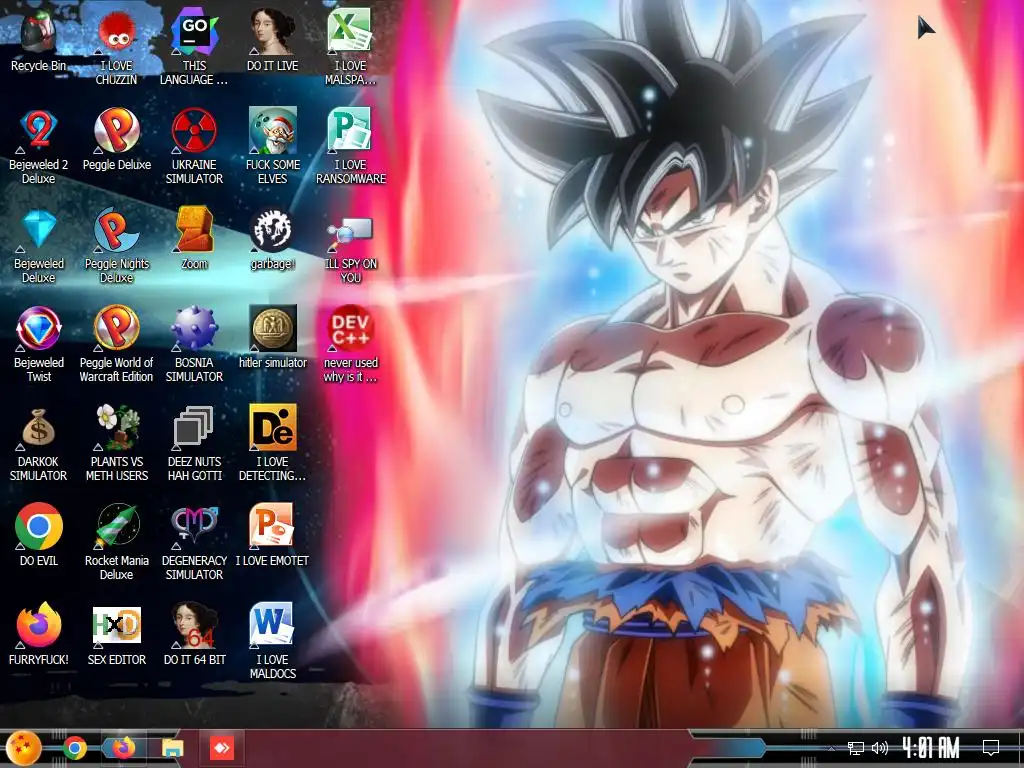
Task: Launch DARKOK SIMULATOR money bag icon
Action: click(x=39, y=428)
